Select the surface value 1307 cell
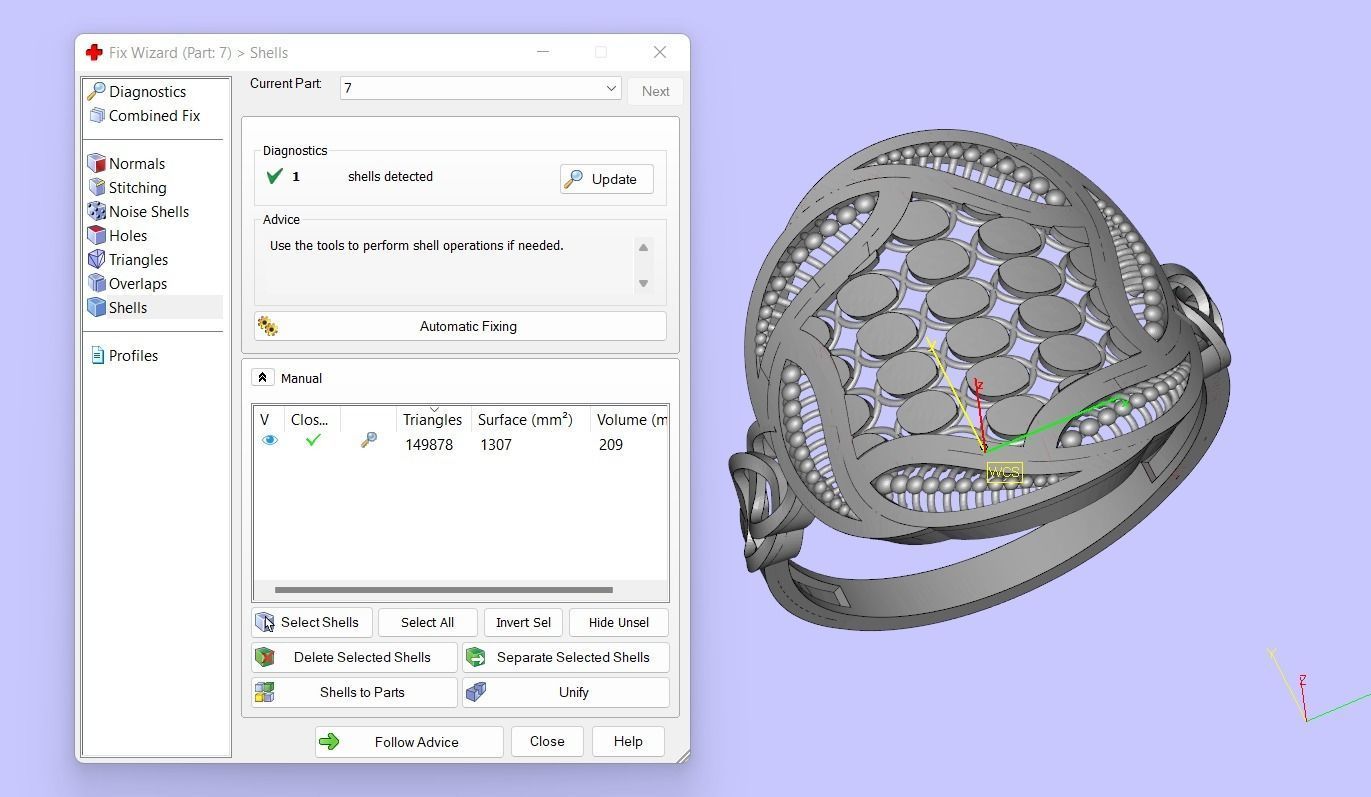1371x797 pixels. tap(496, 445)
